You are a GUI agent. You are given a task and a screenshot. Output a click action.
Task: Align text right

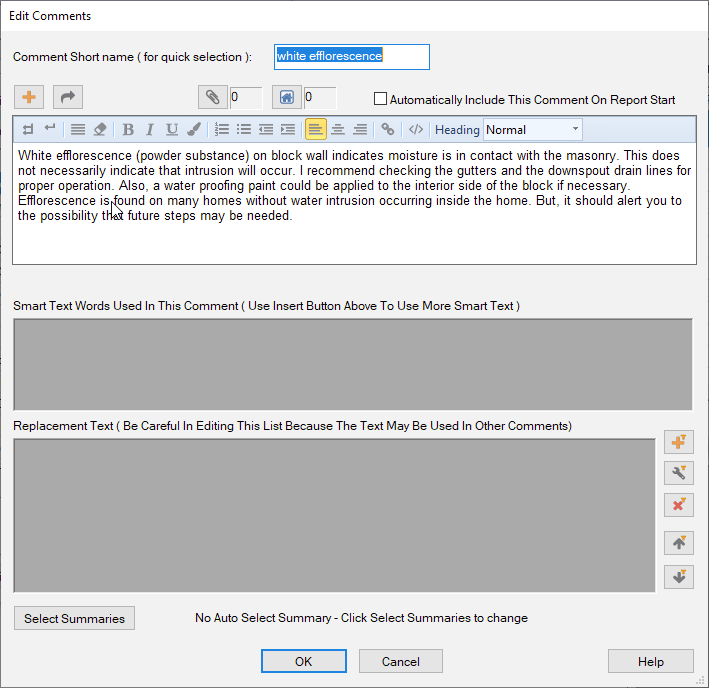360,130
